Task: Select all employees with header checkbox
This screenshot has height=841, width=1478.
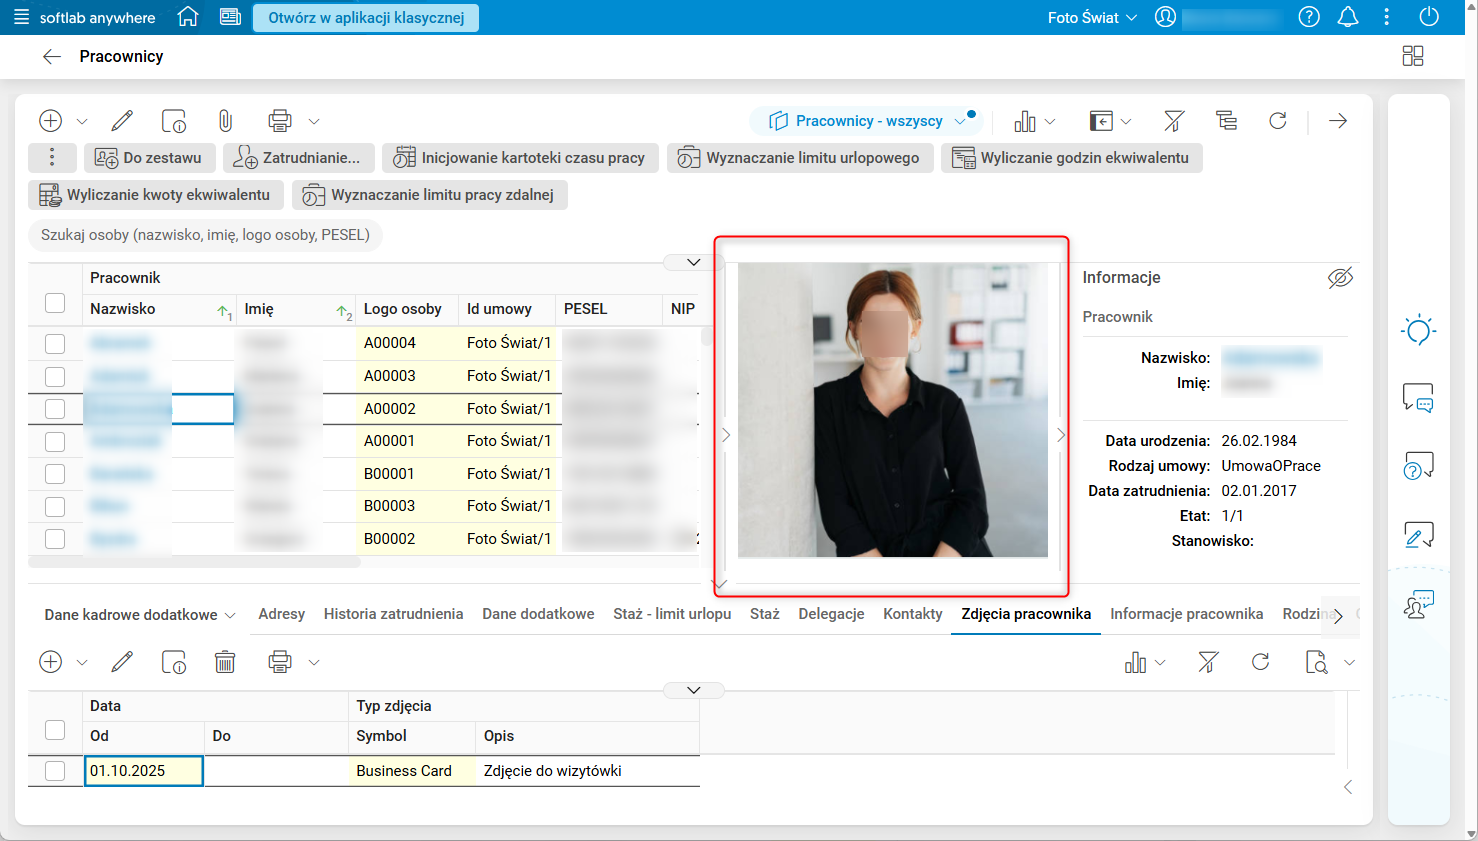Action: pyautogui.click(x=55, y=303)
